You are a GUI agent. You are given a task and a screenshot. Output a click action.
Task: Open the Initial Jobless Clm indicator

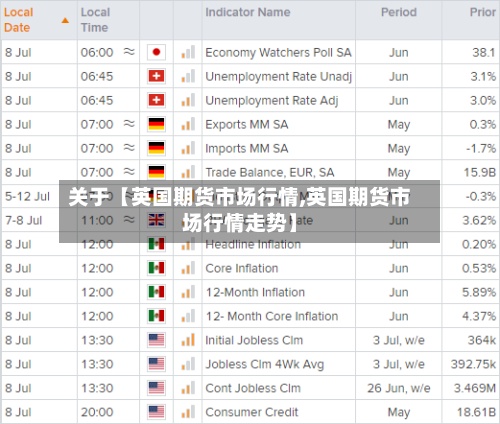(254, 340)
